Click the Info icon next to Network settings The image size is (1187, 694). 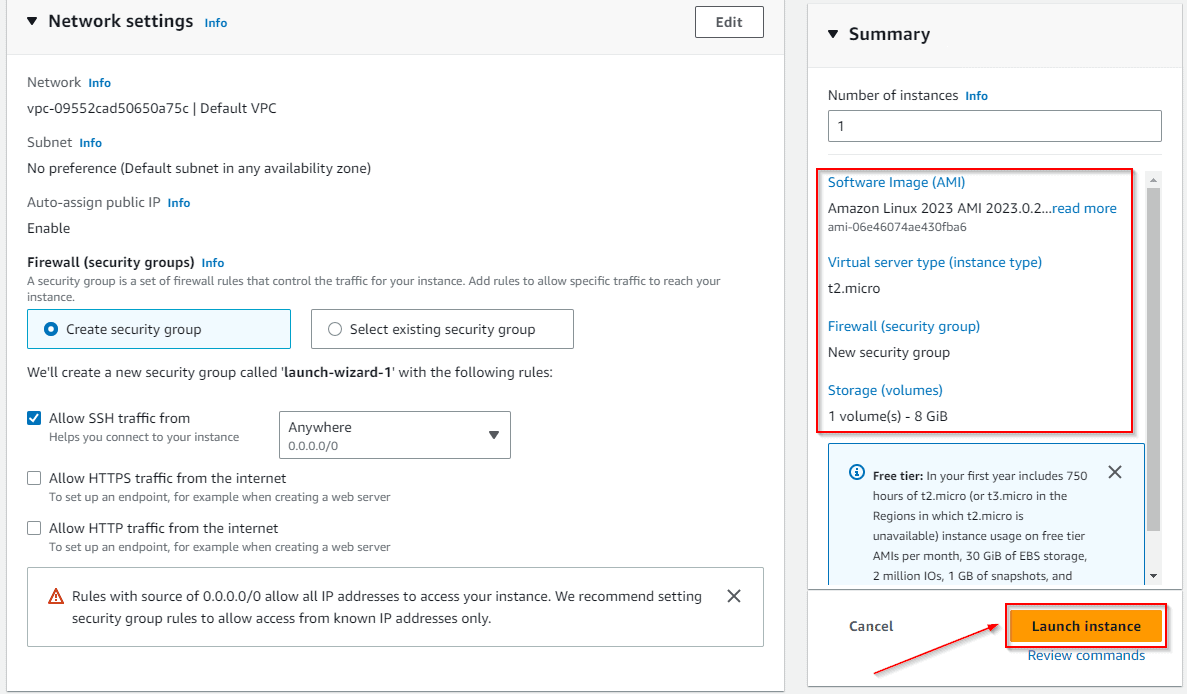pyautogui.click(x=216, y=22)
